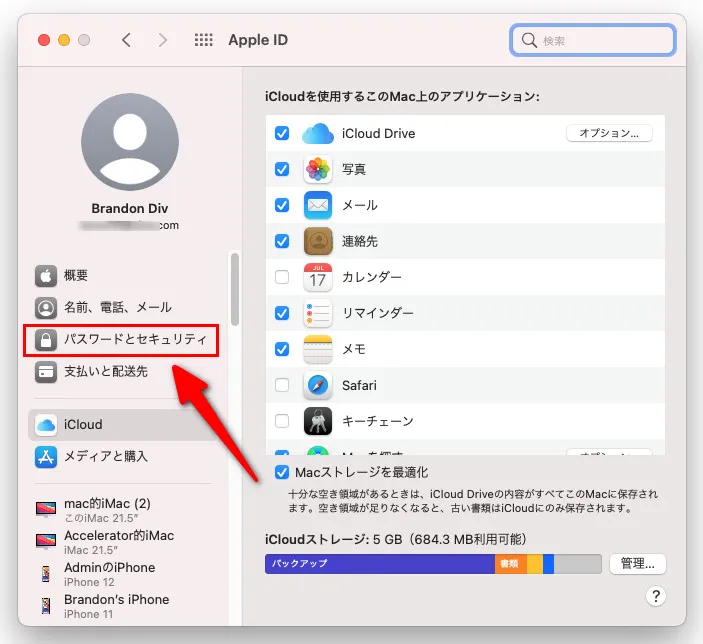The height and width of the screenshot is (644, 703).
Task: Select device Accelerator的iMac
Action: pos(121,542)
